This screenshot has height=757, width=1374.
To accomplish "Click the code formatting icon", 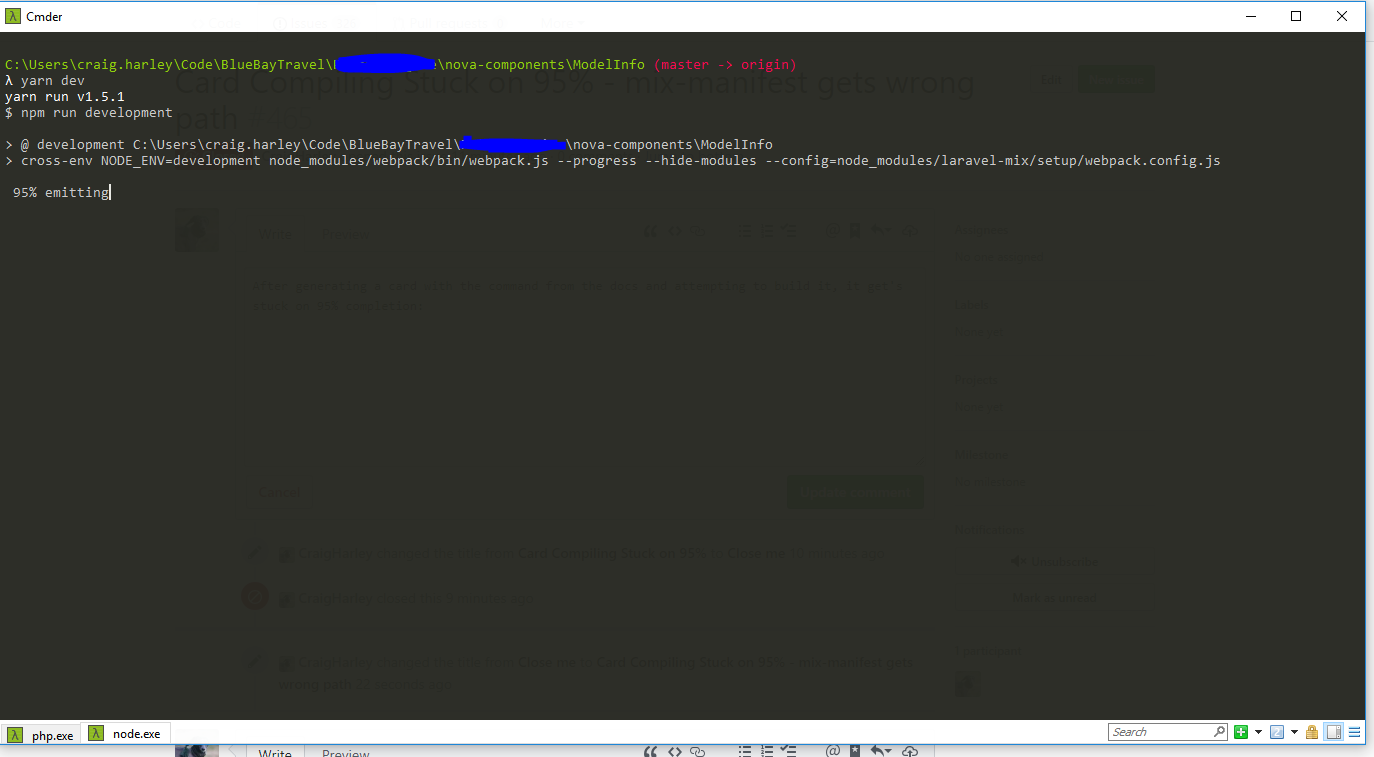I will pyautogui.click(x=675, y=750).
